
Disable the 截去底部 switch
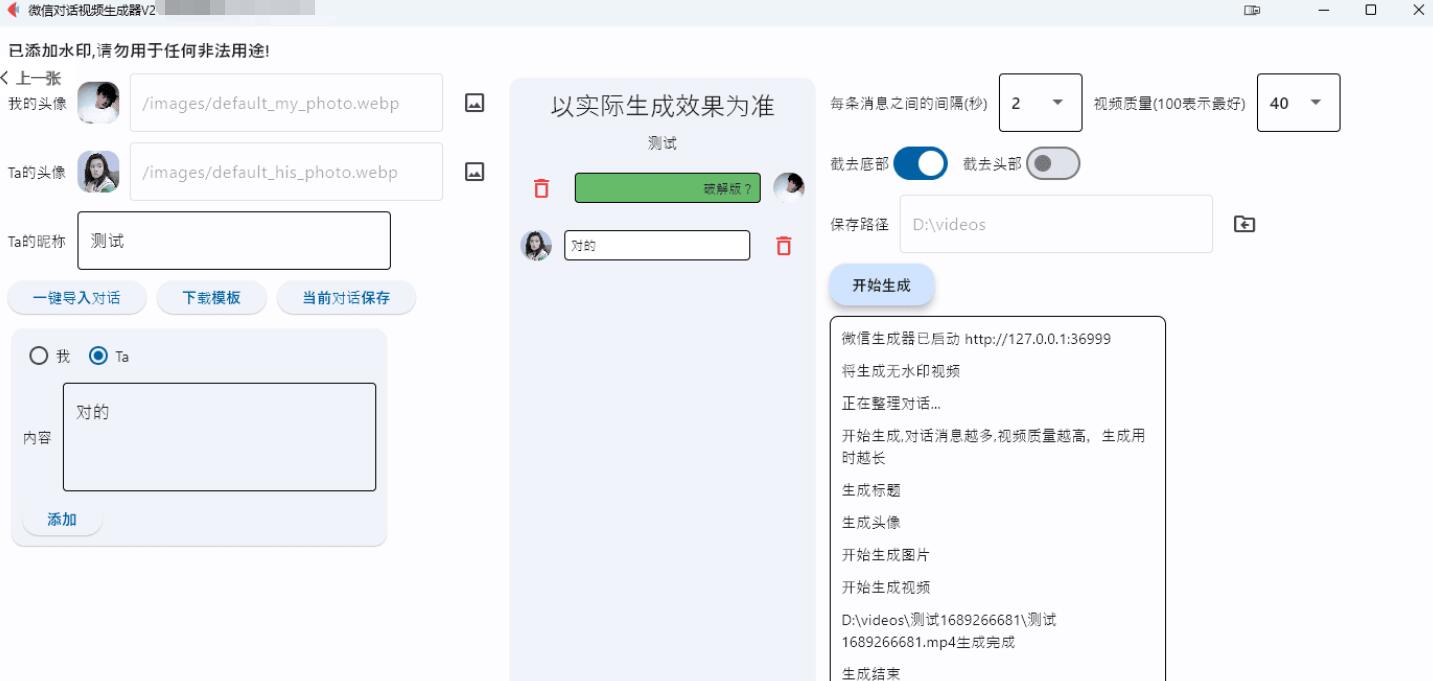(x=920, y=164)
